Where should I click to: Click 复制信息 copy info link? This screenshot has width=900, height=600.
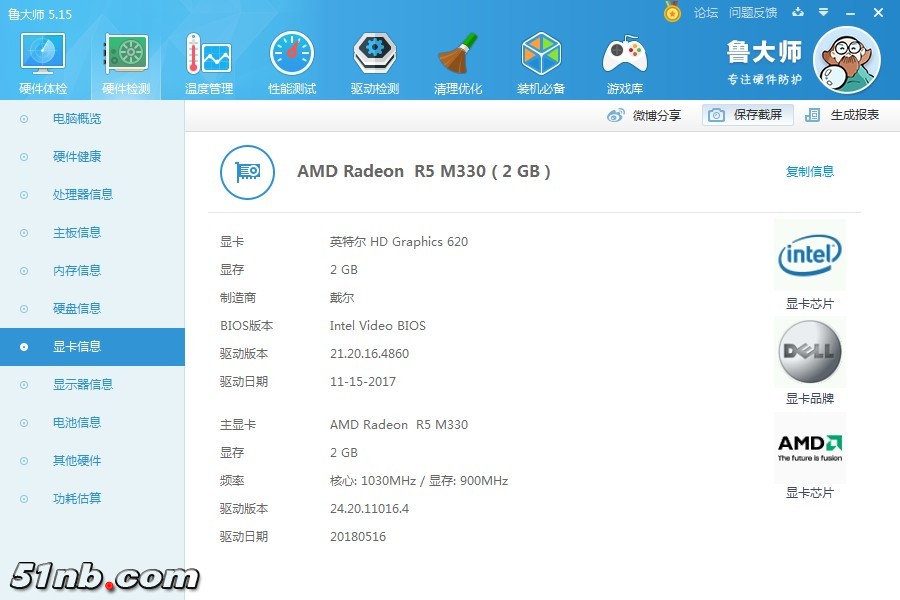[x=809, y=172]
